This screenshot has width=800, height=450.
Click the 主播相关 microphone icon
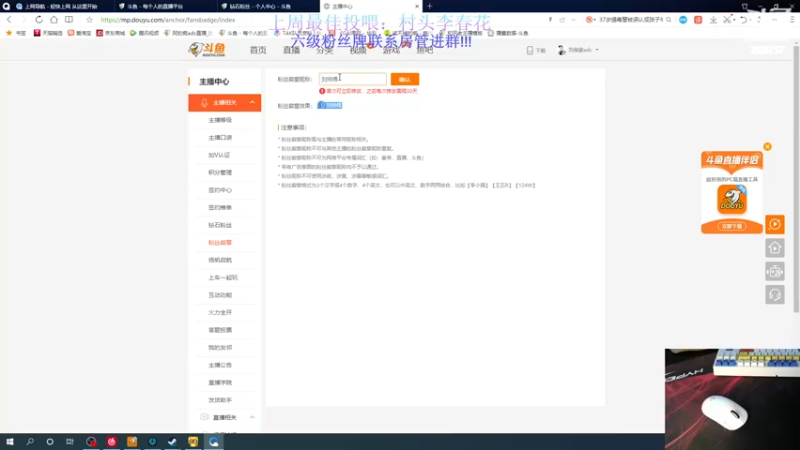click(204, 103)
